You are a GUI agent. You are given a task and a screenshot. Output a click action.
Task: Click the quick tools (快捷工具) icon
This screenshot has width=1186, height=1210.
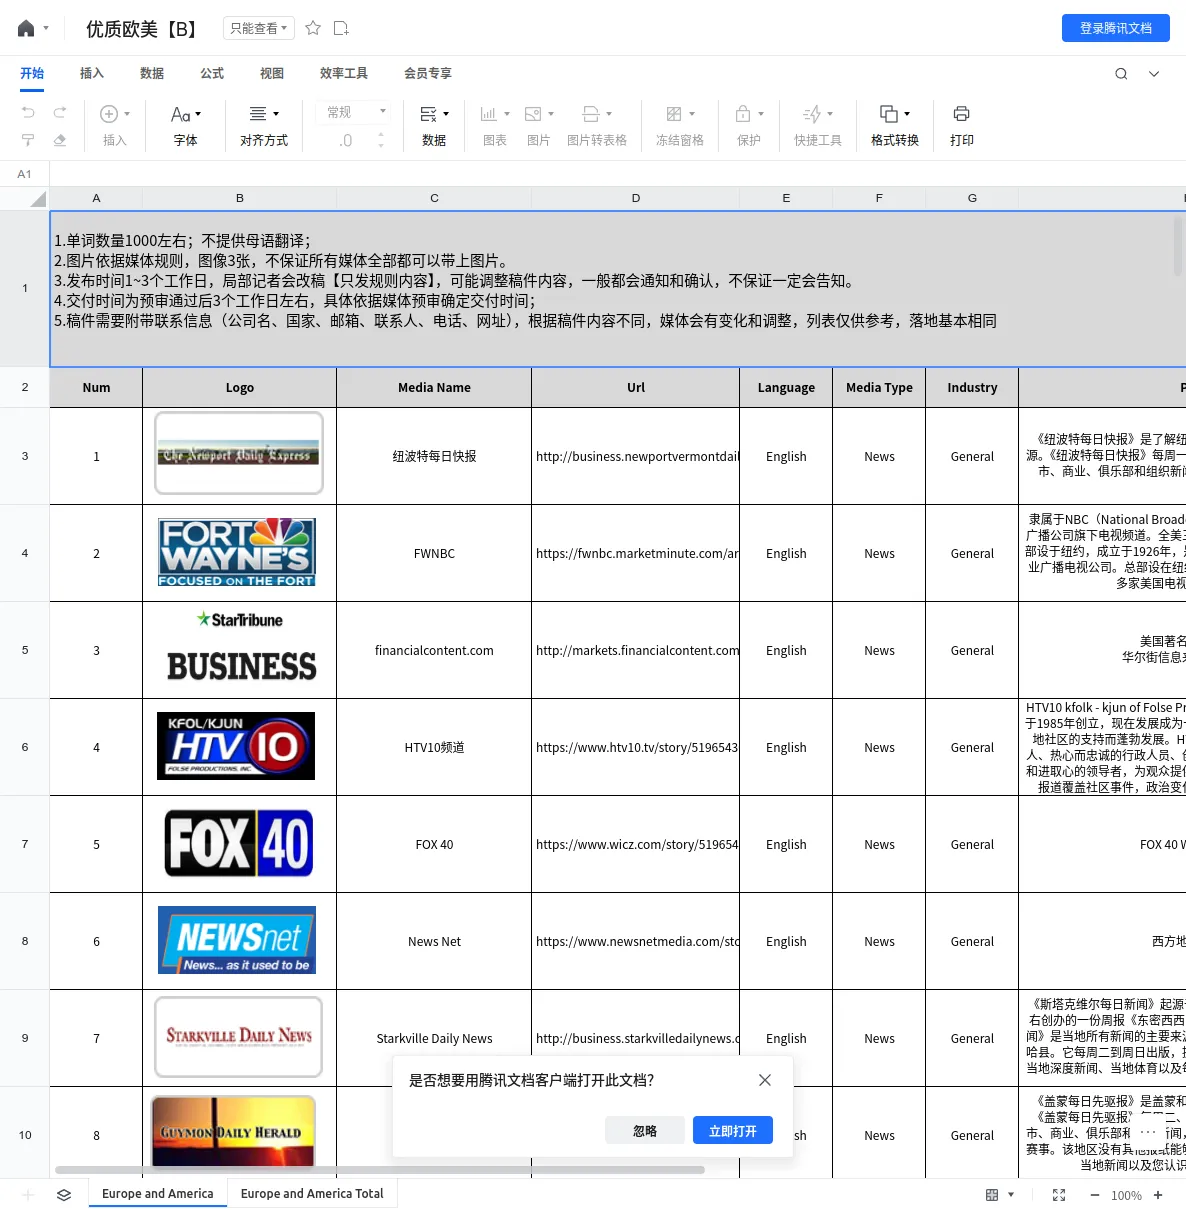pyautogui.click(x=812, y=114)
